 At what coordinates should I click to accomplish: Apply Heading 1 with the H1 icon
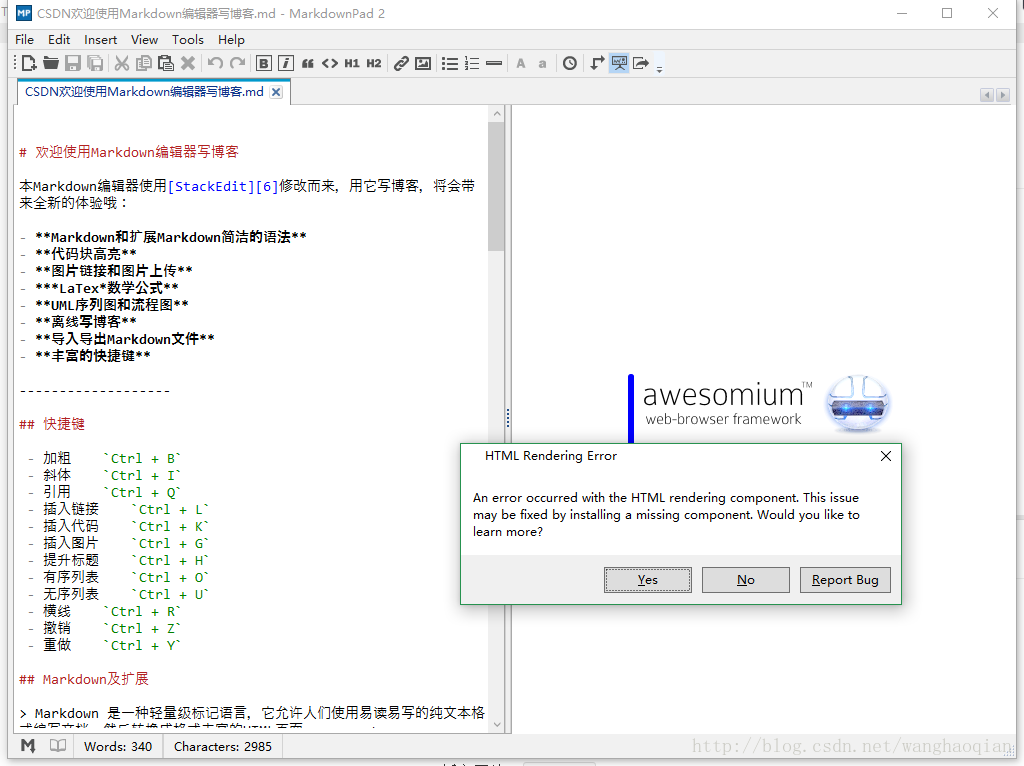[x=352, y=63]
